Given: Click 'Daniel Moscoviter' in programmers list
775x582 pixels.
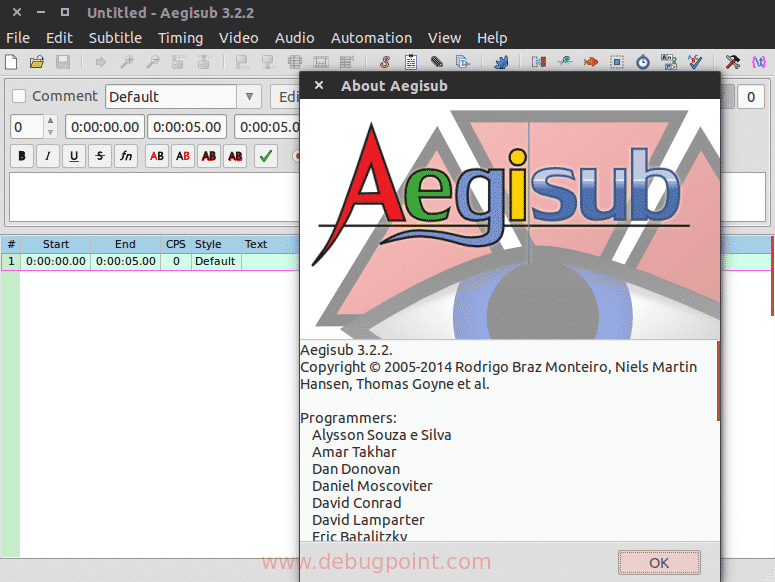Looking at the screenshot, I should coord(372,486).
